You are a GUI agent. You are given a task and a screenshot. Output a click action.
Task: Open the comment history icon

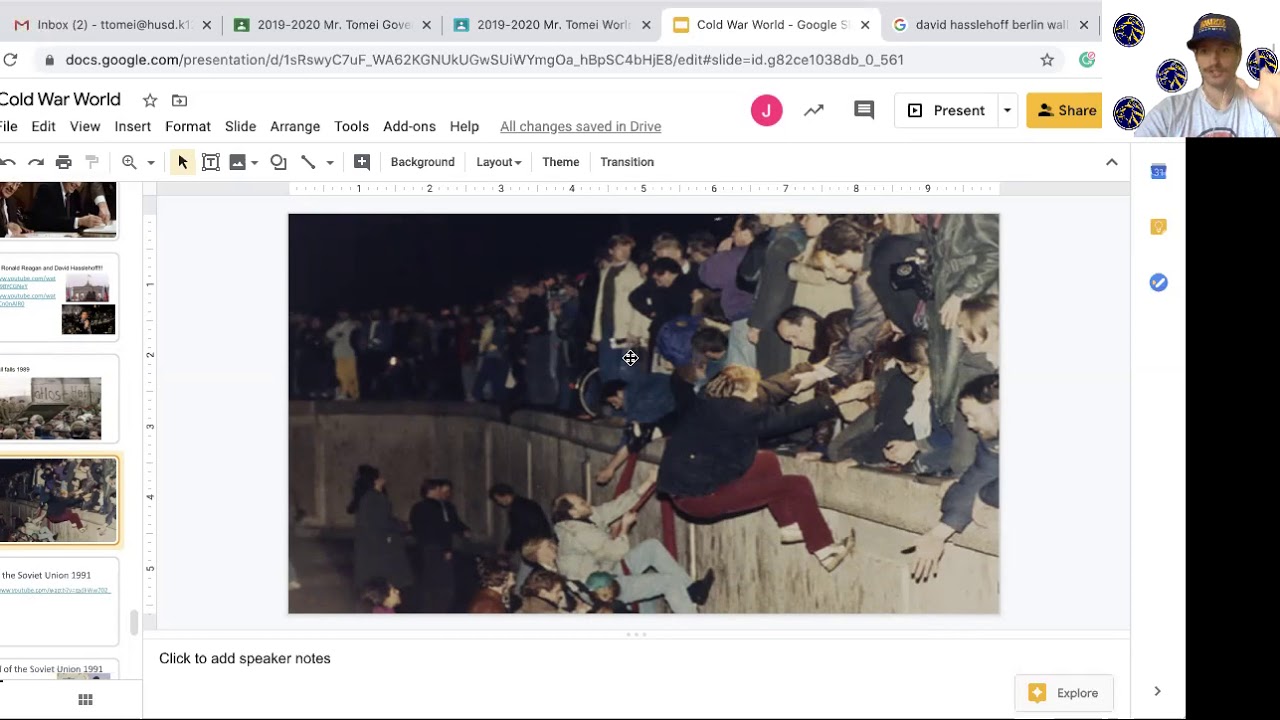(x=864, y=110)
